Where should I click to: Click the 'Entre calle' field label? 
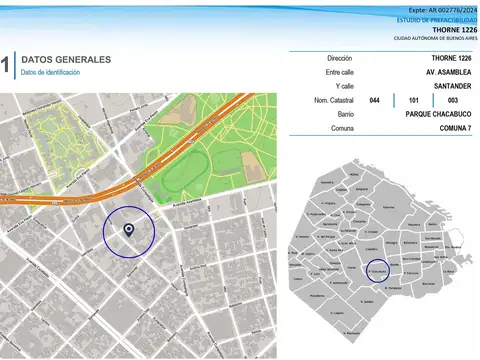tap(340, 72)
